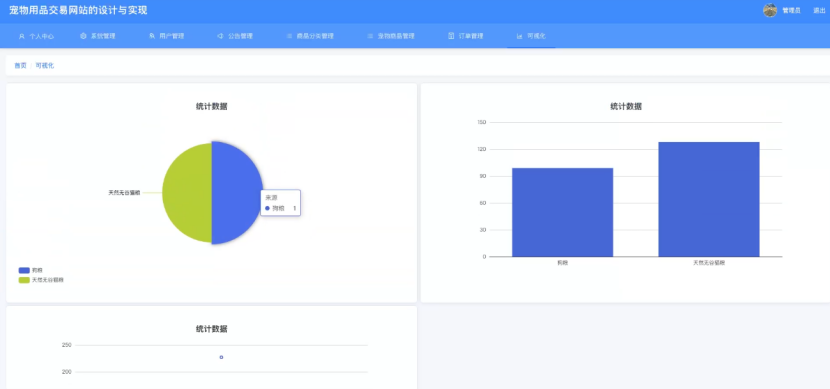The image size is (830, 389).
Task: Click the 个人中心 person icon
Action: (x=22, y=37)
